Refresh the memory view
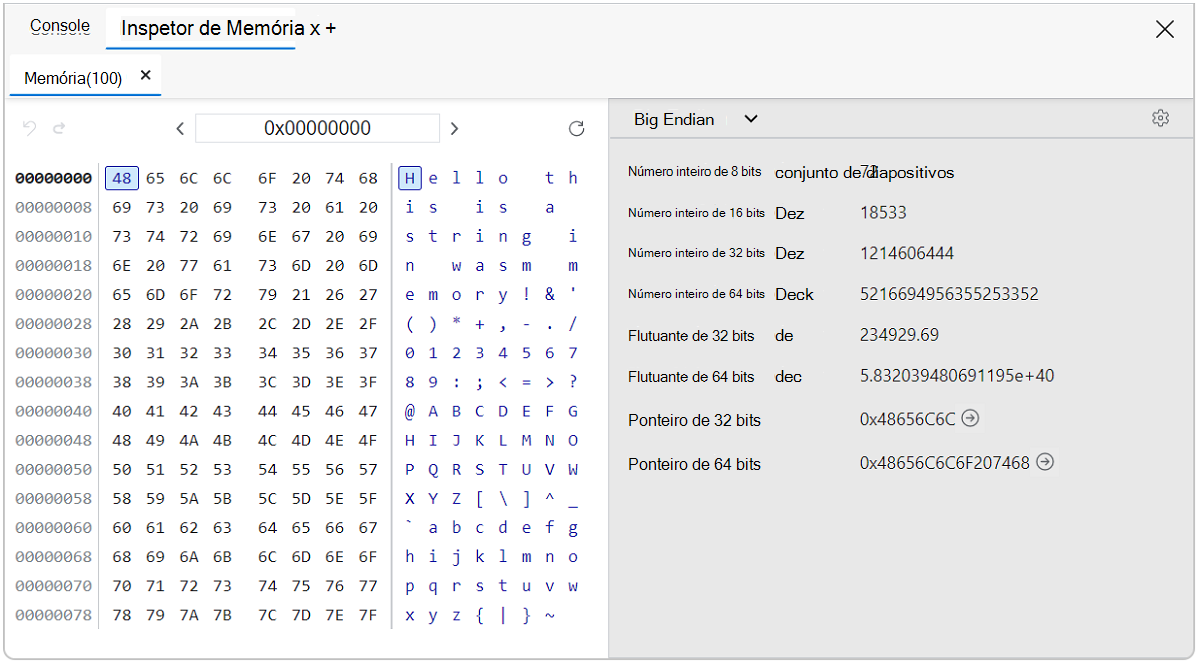The width and height of the screenshot is (1200, 665). click(x=576, y=128)
